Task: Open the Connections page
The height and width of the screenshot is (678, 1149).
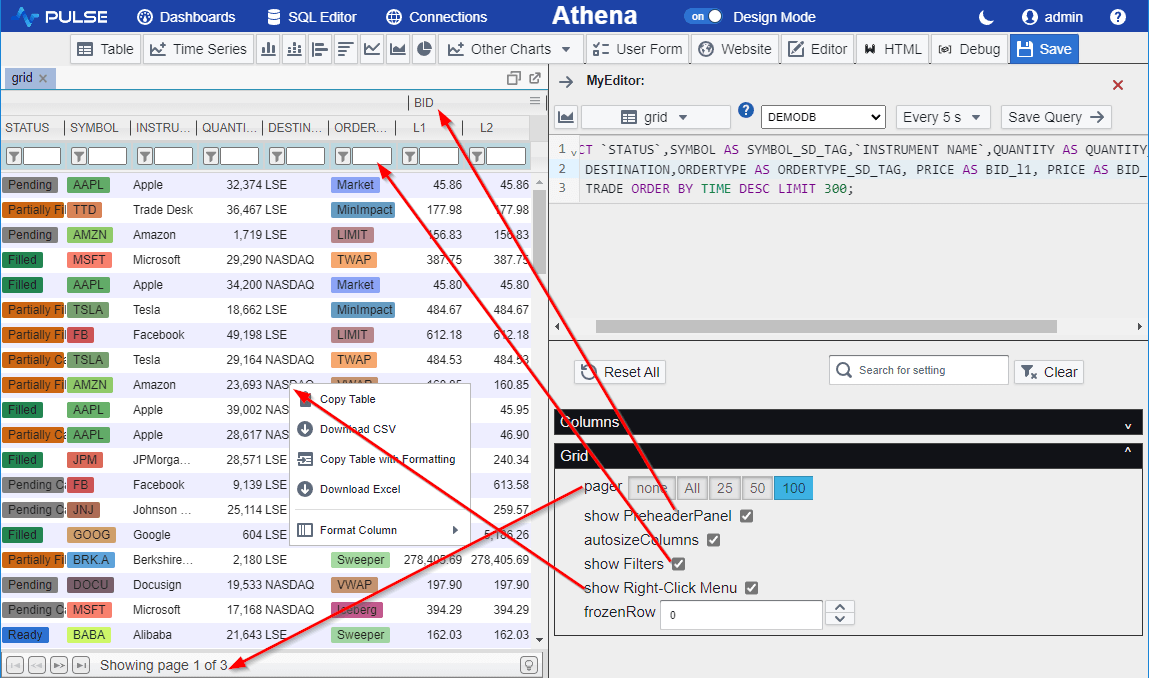Action: pos(436,17)
